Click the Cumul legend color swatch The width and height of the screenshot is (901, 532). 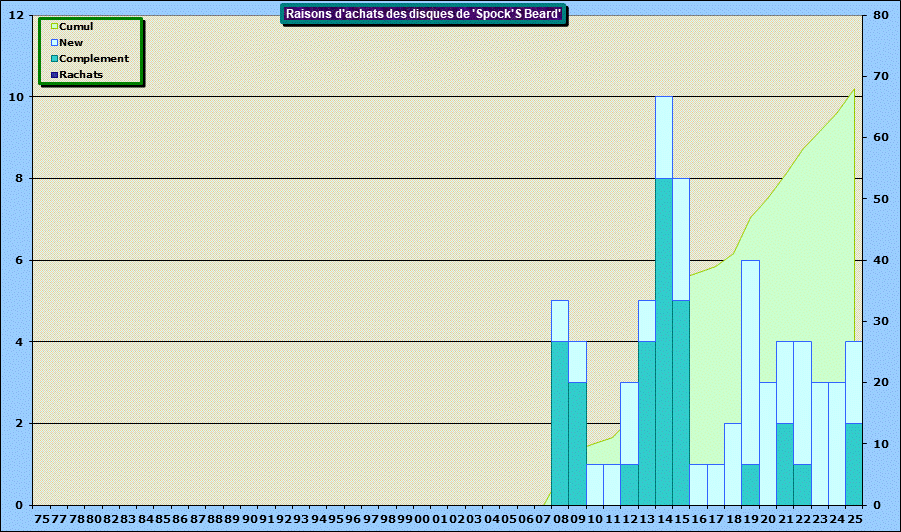tap(54, 27)
